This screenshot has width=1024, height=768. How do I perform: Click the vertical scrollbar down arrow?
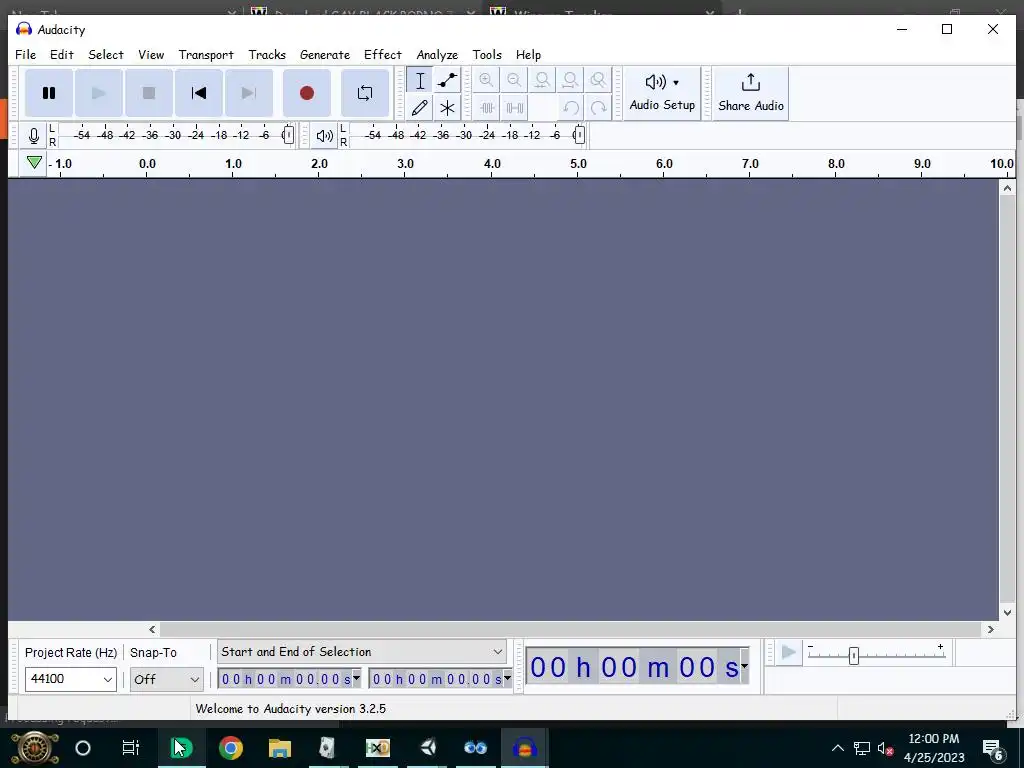point(1007,613)
